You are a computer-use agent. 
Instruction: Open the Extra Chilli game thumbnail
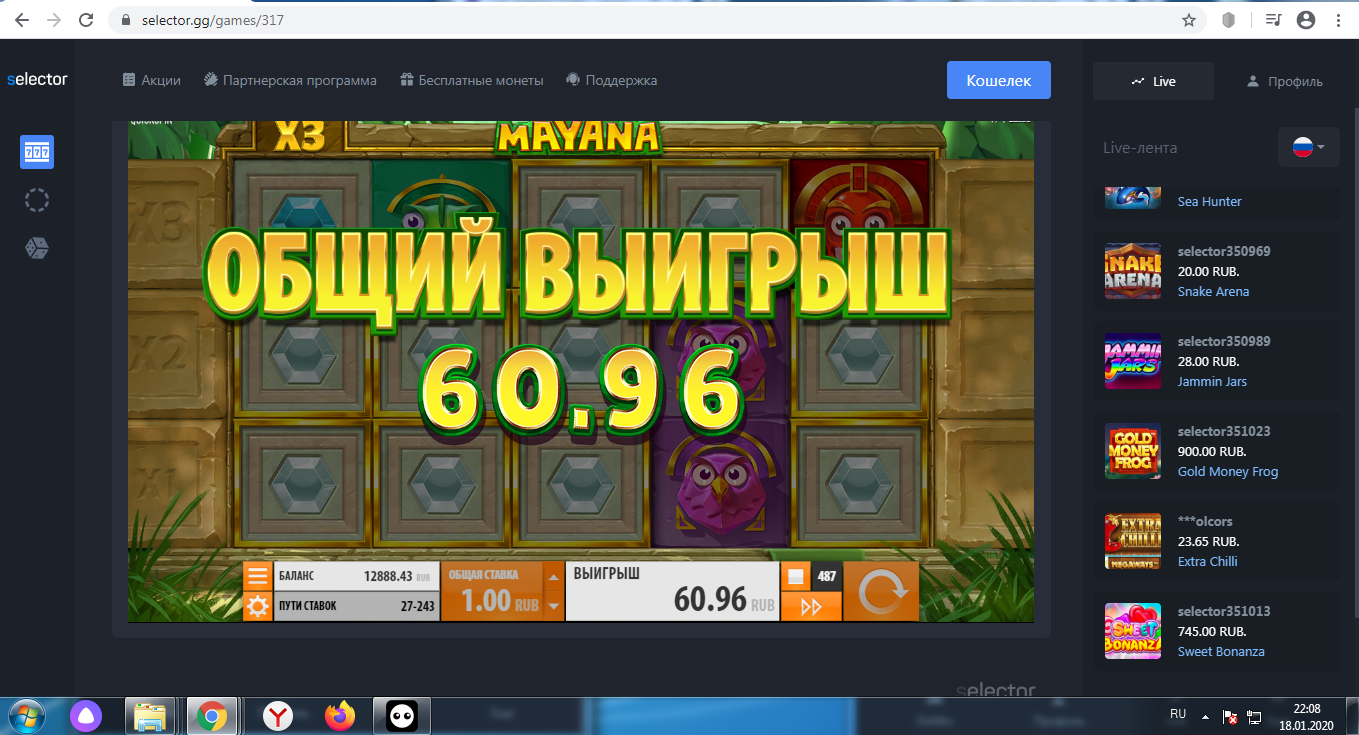tap(1133, 541)
